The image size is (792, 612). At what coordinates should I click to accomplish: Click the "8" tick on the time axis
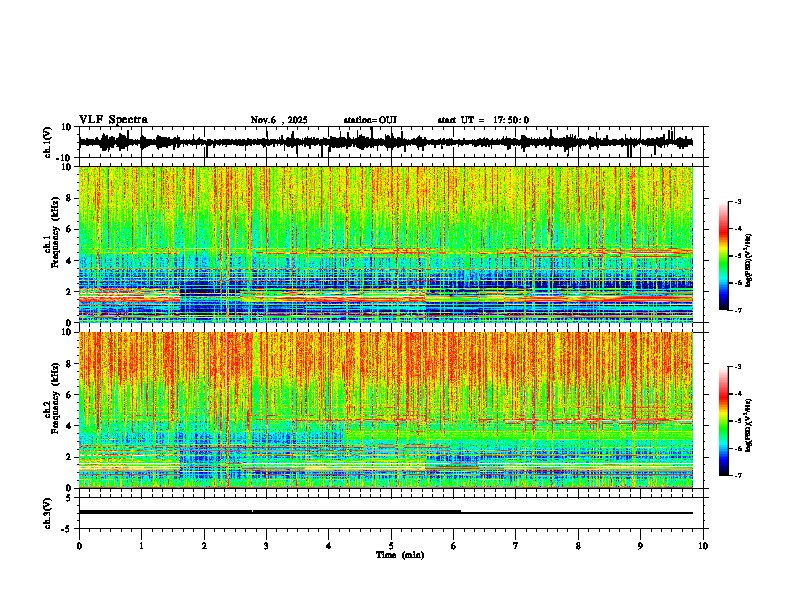pyautogui.click(x=578, y=546)
